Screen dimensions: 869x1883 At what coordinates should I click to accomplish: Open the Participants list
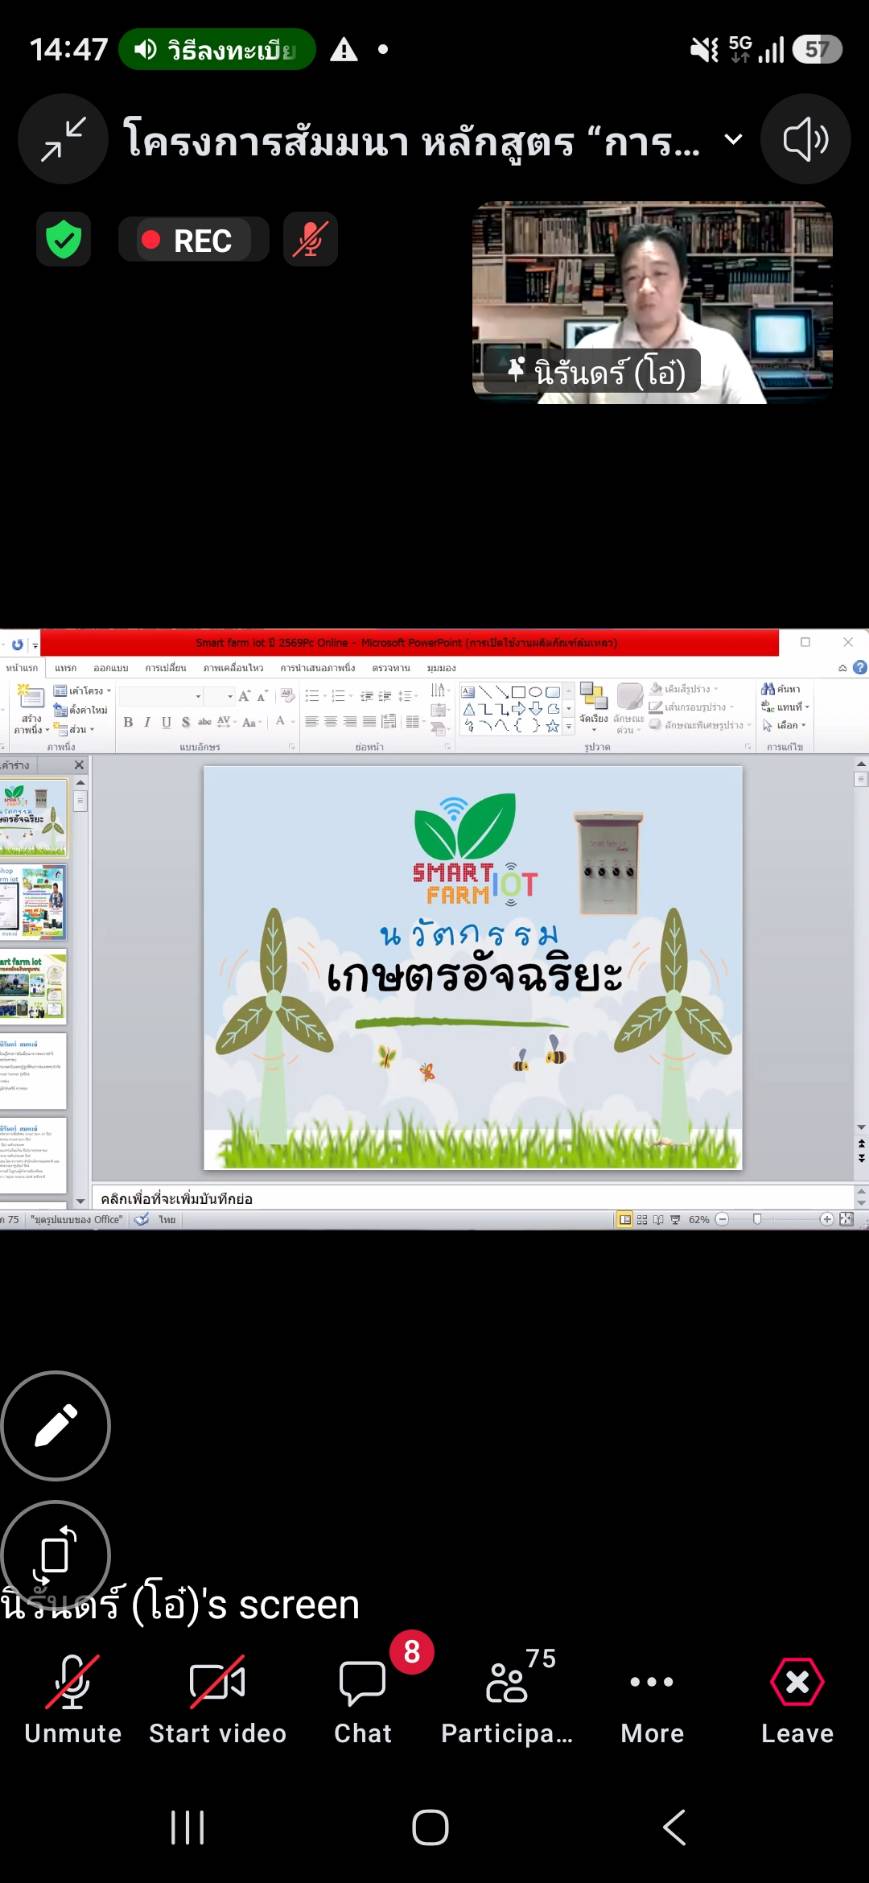point(508,1699)
